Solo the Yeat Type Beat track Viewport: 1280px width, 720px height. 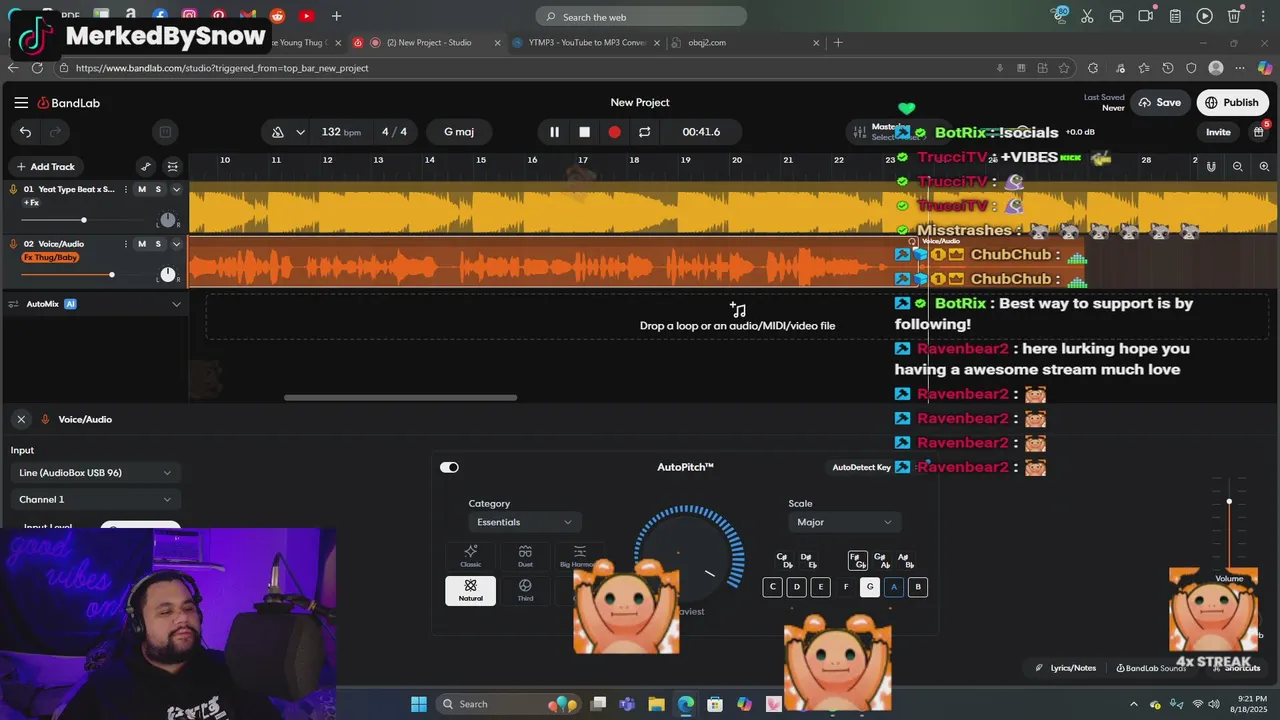(158, 189)
